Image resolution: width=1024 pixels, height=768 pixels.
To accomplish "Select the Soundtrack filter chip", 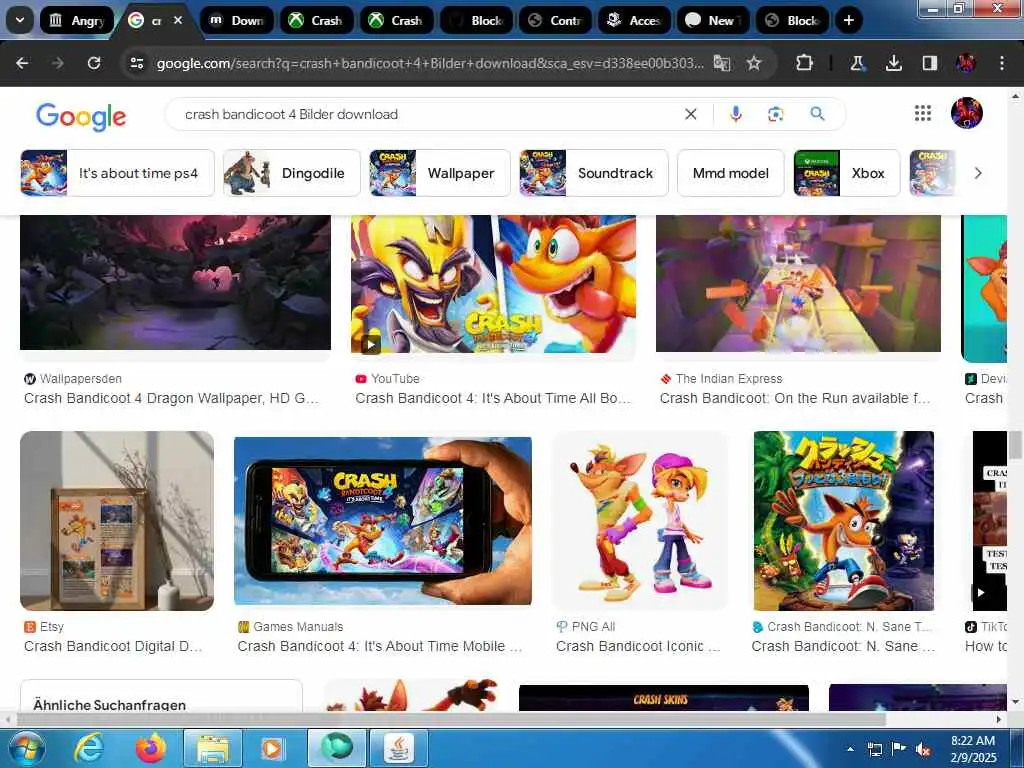I will pyautogui.click(x=594, y=173).
